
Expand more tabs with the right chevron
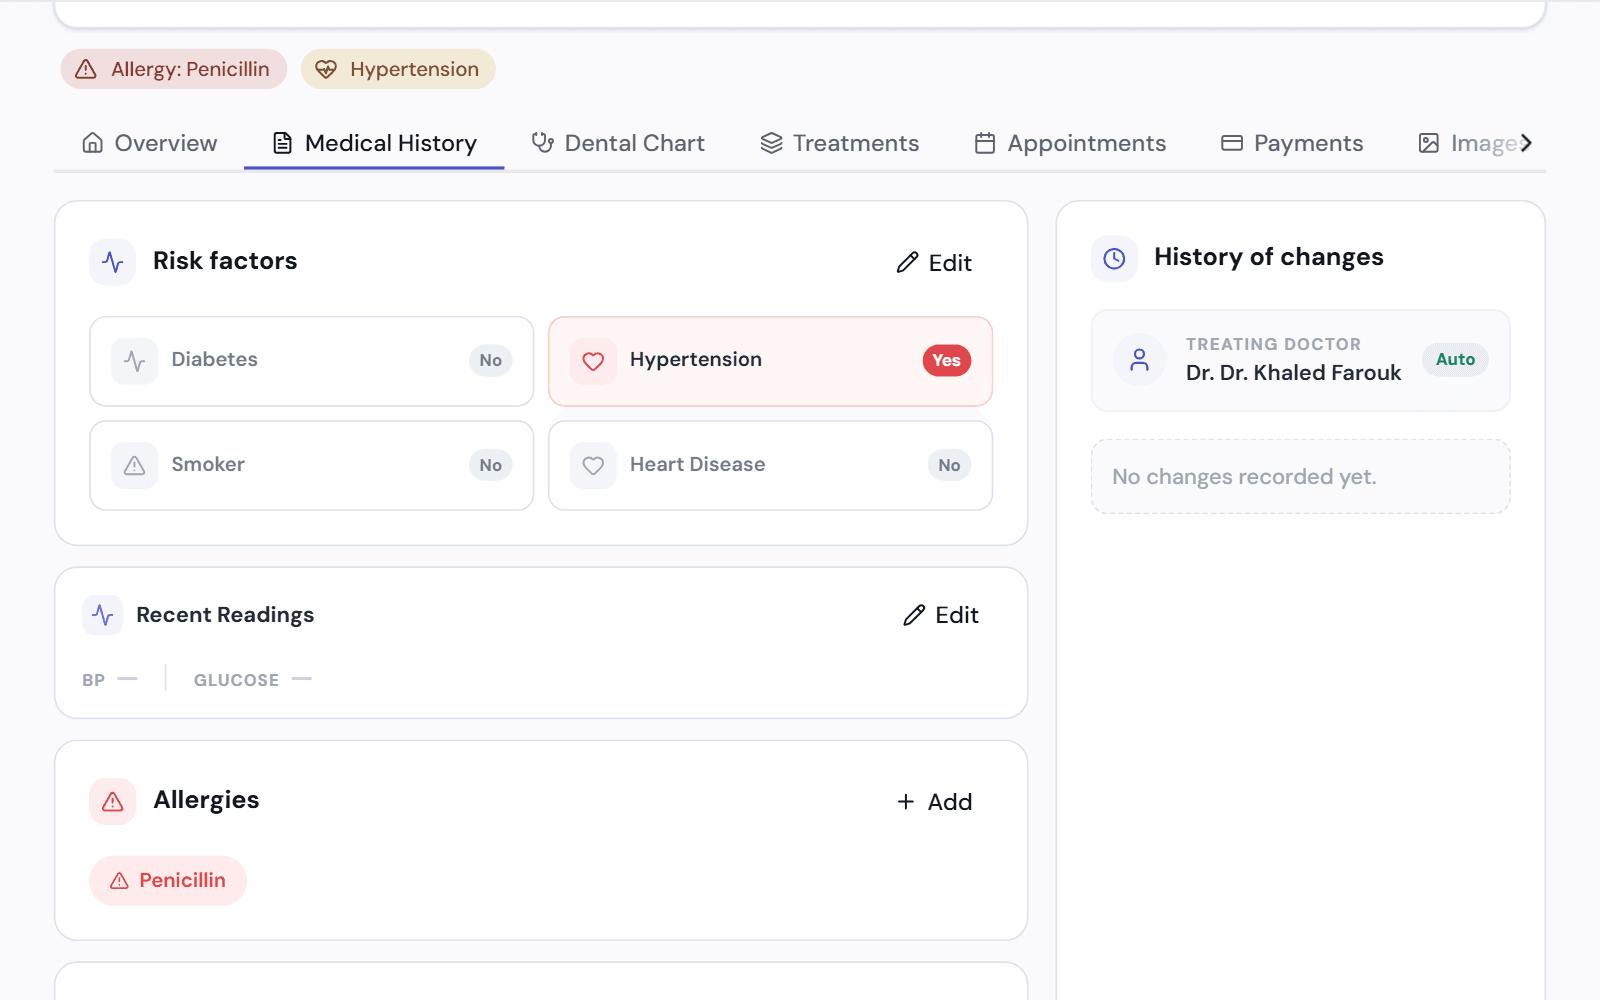click(x=1526, y=143)
